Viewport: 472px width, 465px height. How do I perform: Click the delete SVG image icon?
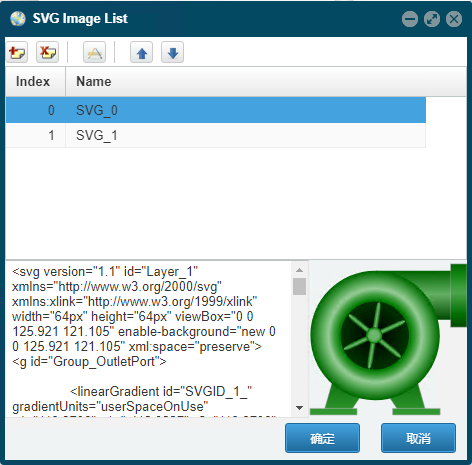pos(48,52)
